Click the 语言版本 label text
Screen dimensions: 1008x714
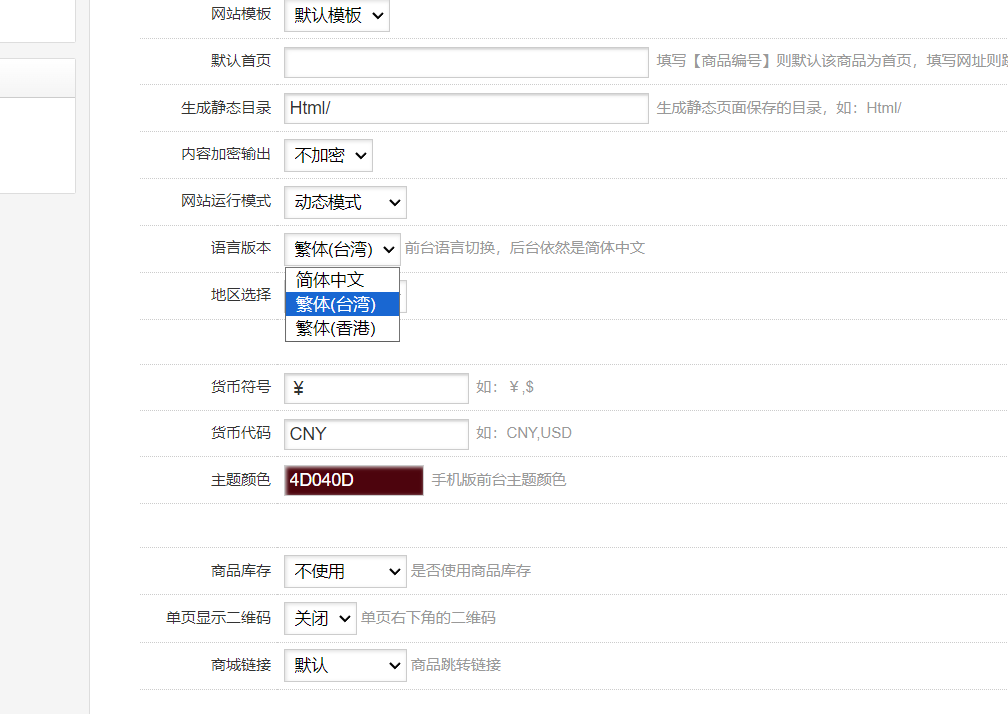pos(241,247)
